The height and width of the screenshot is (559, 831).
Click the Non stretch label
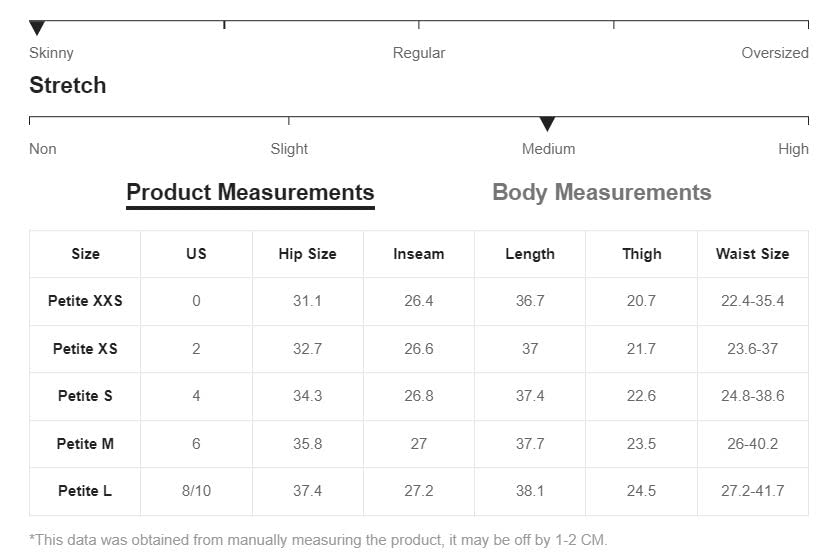(x=43, y=149)
